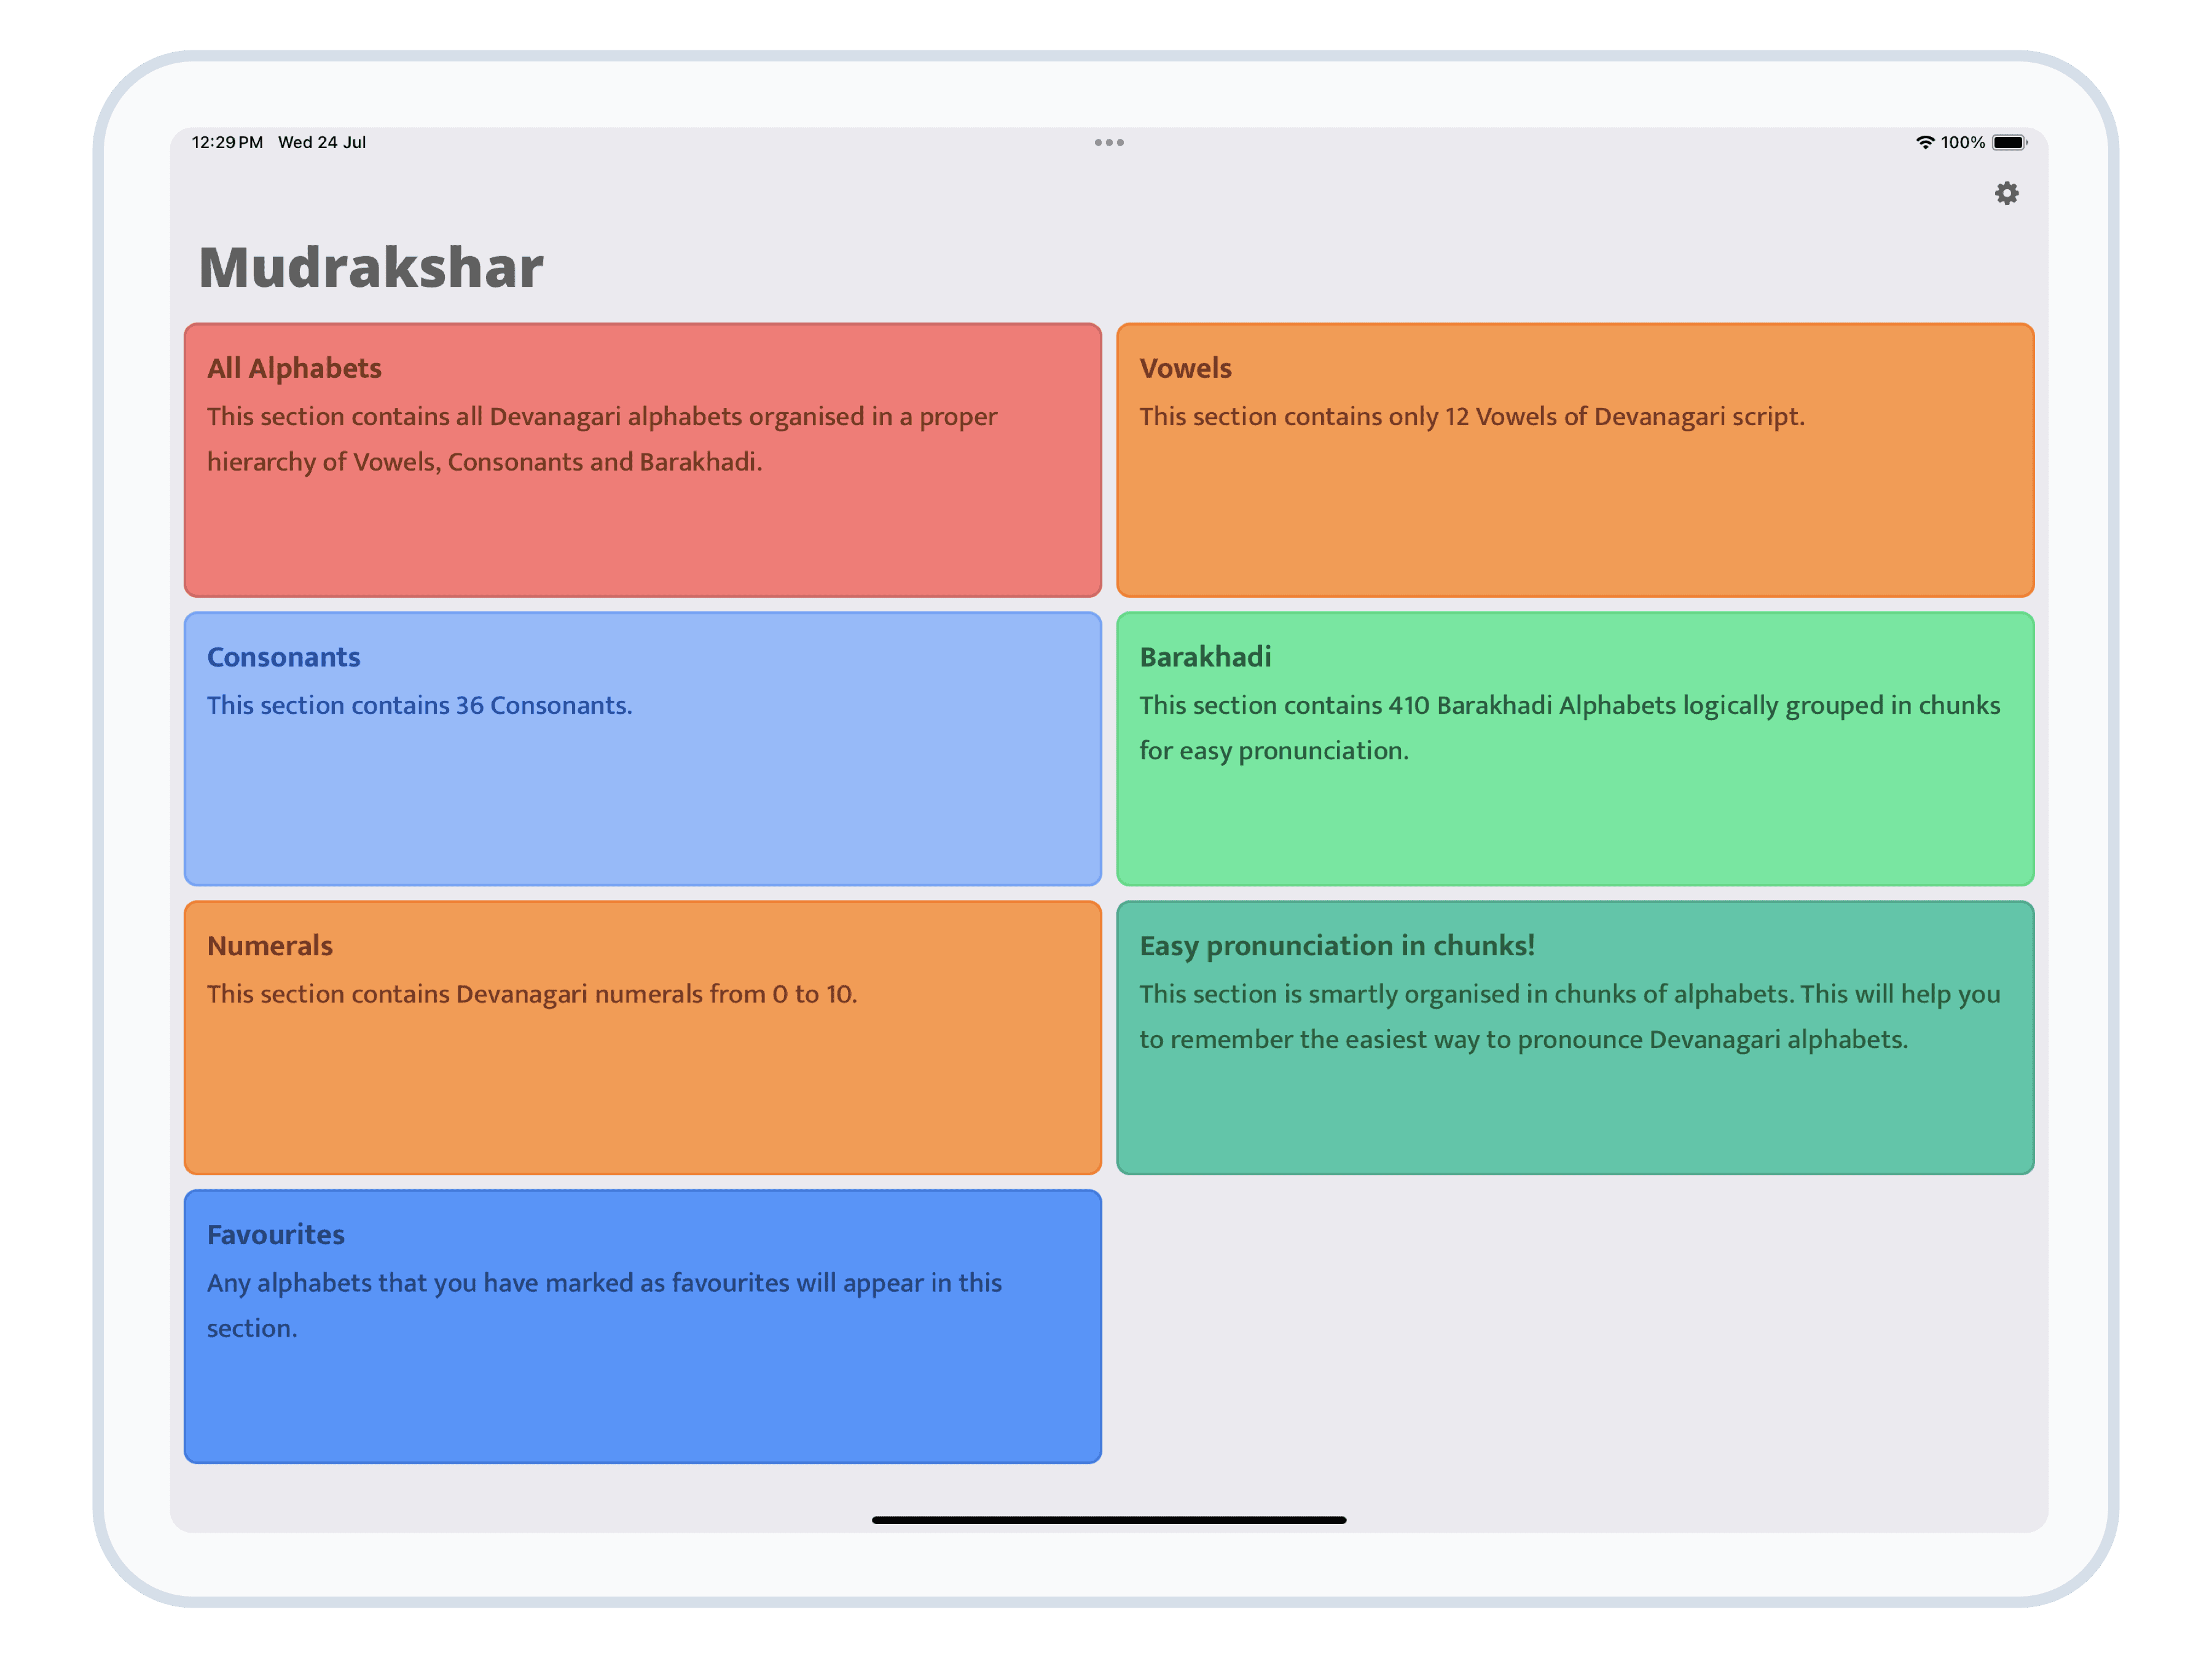2212x1658 pixels.
Task: Open the settings gear icon
Action: coord(2006,193)
